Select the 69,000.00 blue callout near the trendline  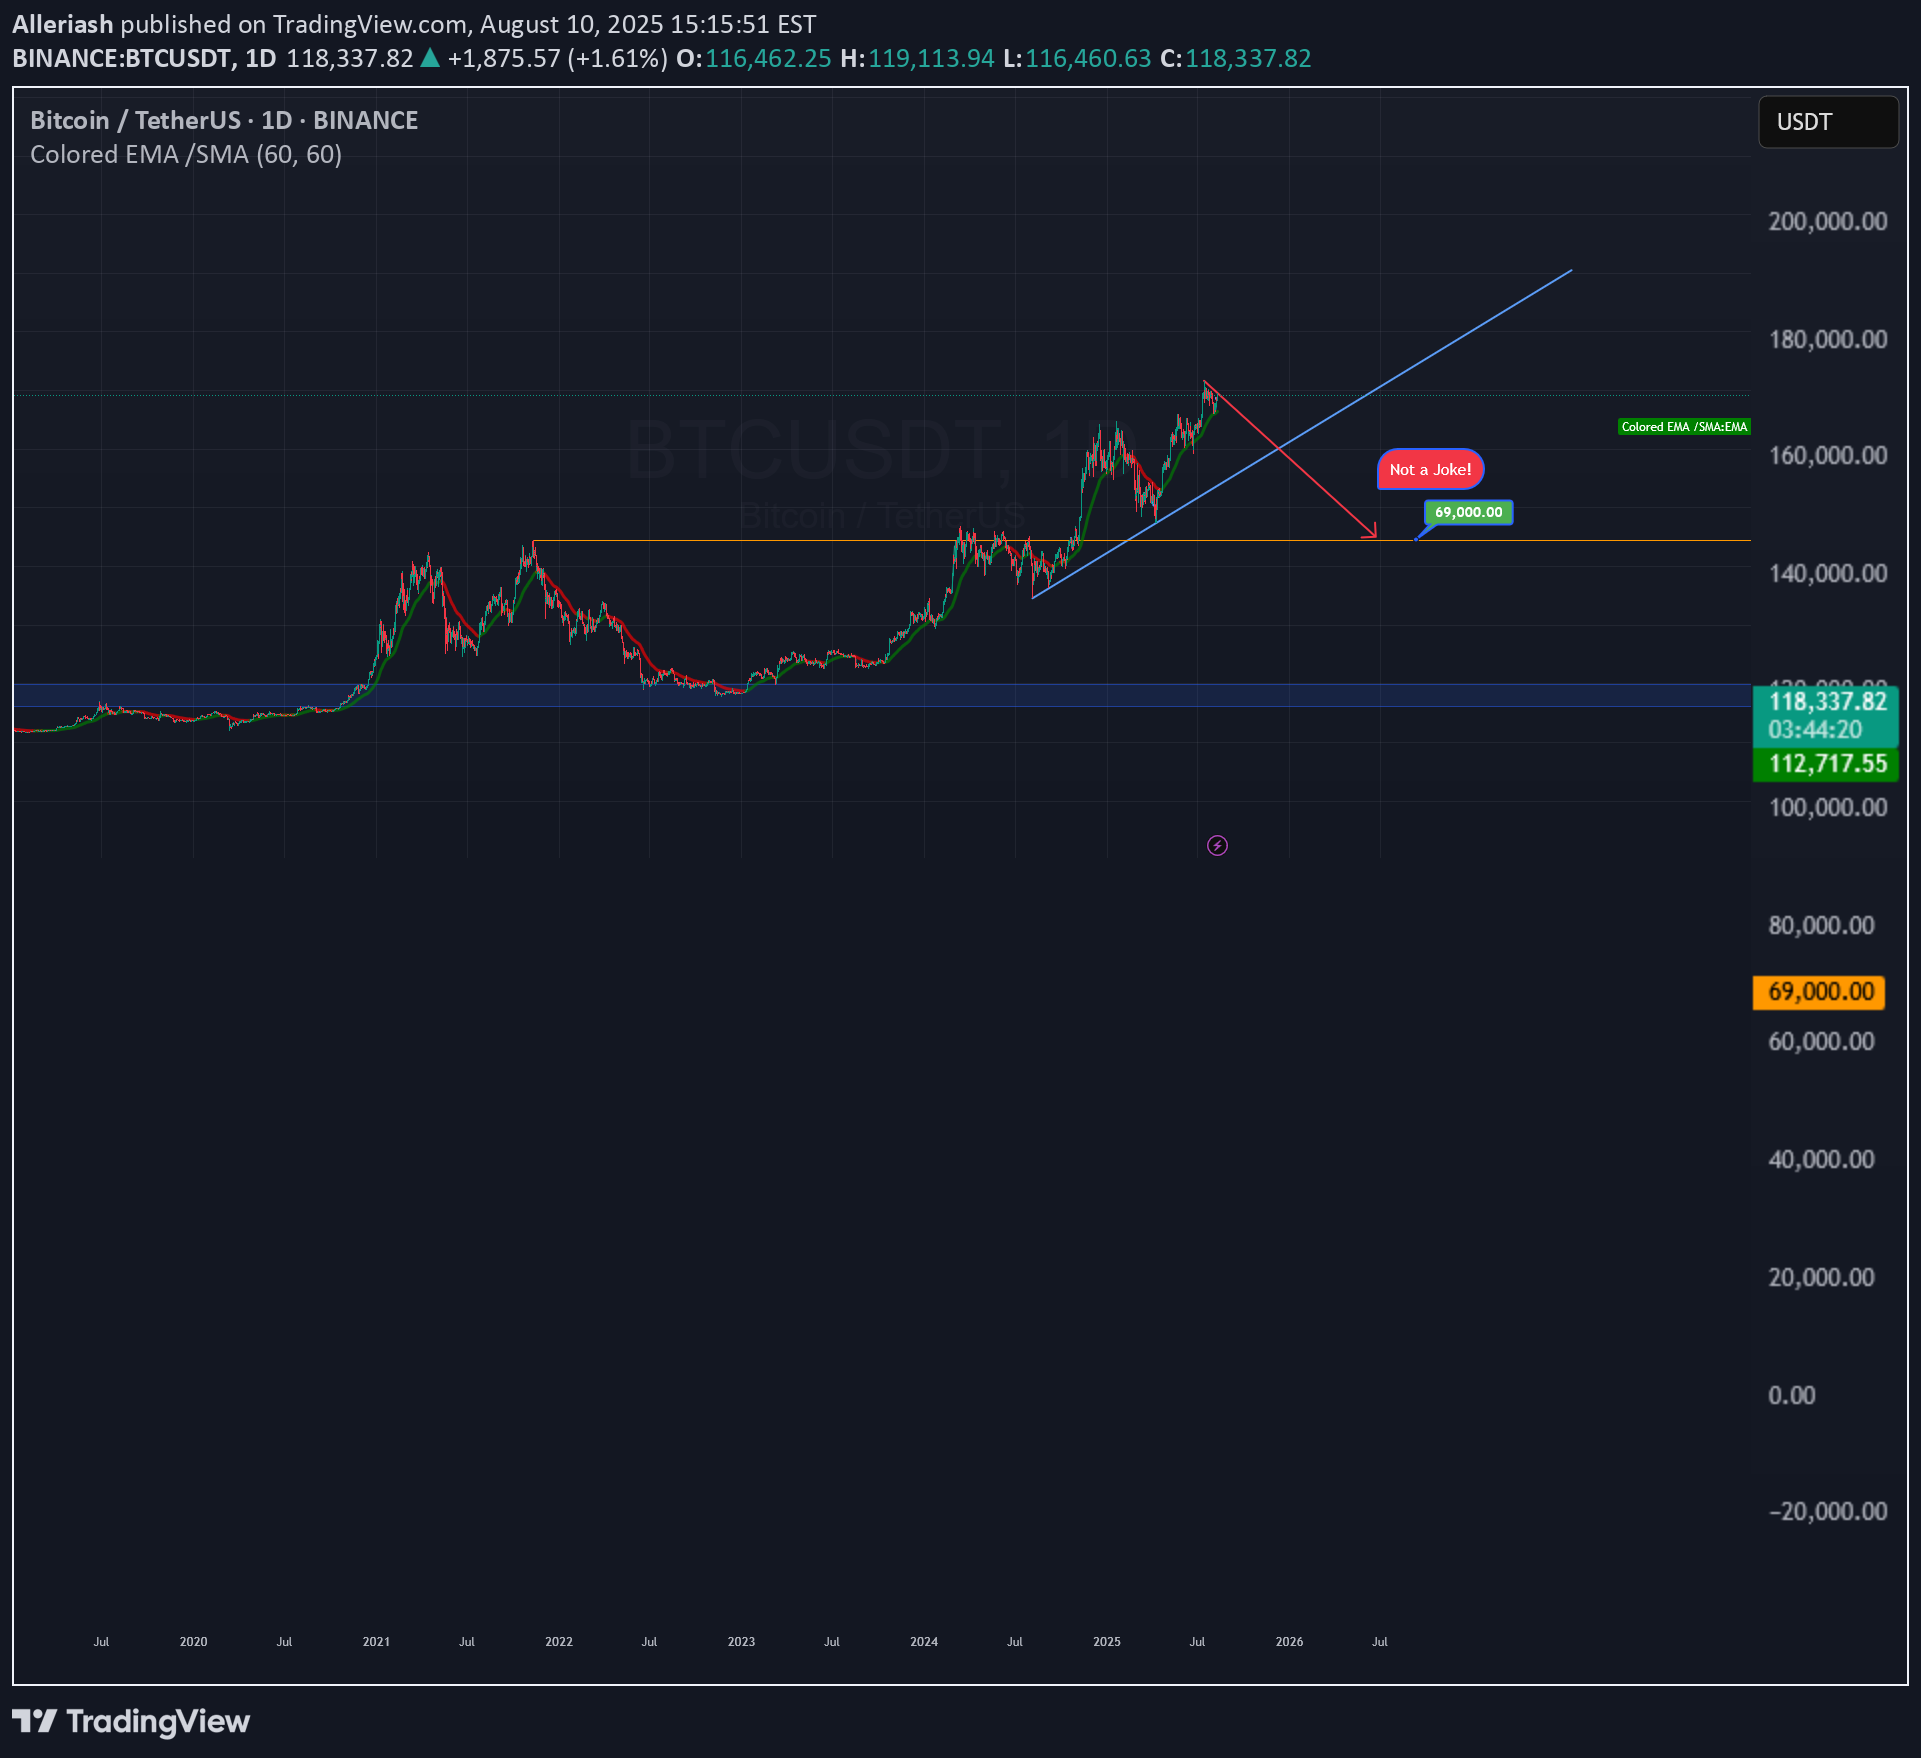point(1467,512)
